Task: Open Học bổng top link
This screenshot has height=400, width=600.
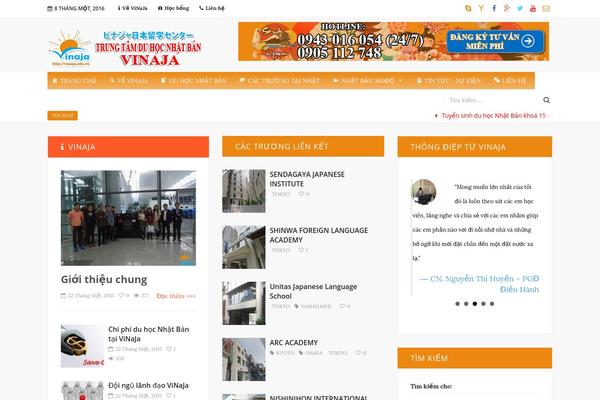Action: [173, 8]
